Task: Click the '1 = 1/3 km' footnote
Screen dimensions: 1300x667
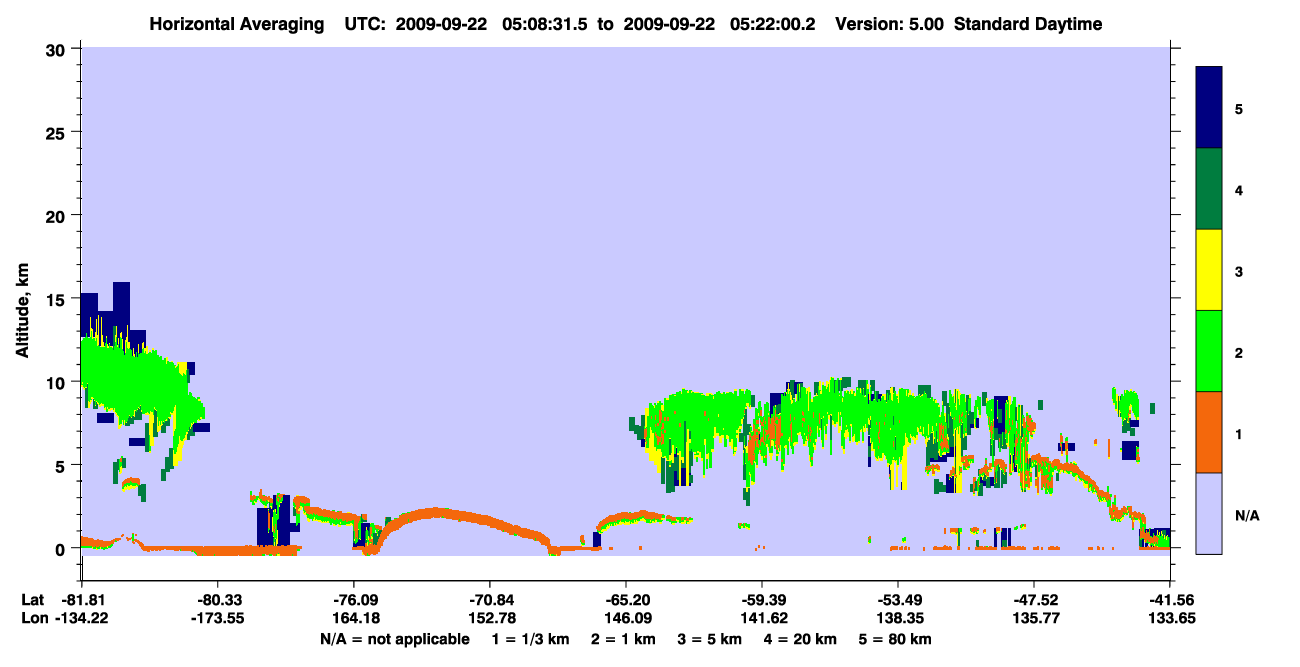Action: (x=530, y=639)
